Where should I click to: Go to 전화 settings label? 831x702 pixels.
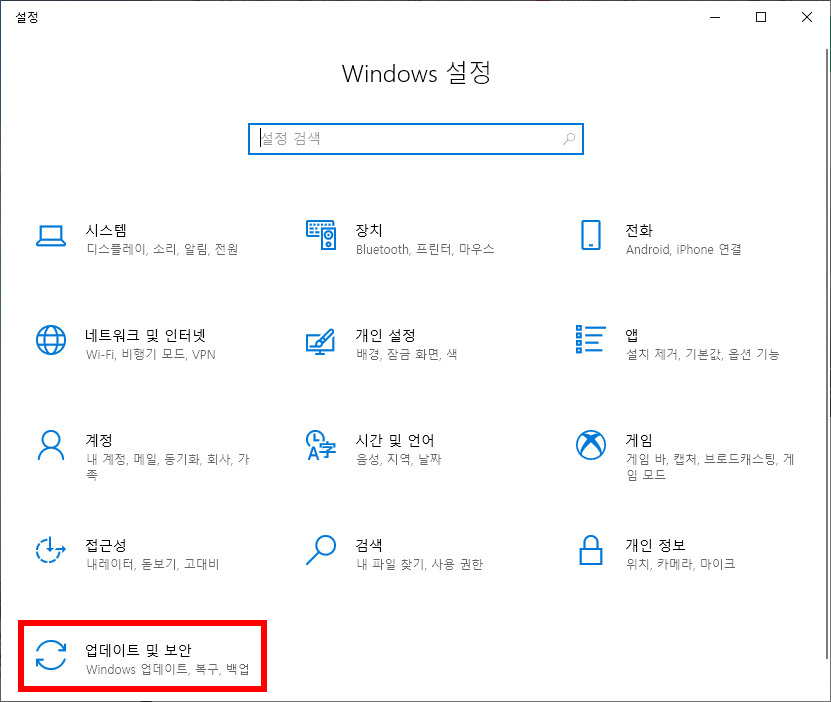point(639,230)
